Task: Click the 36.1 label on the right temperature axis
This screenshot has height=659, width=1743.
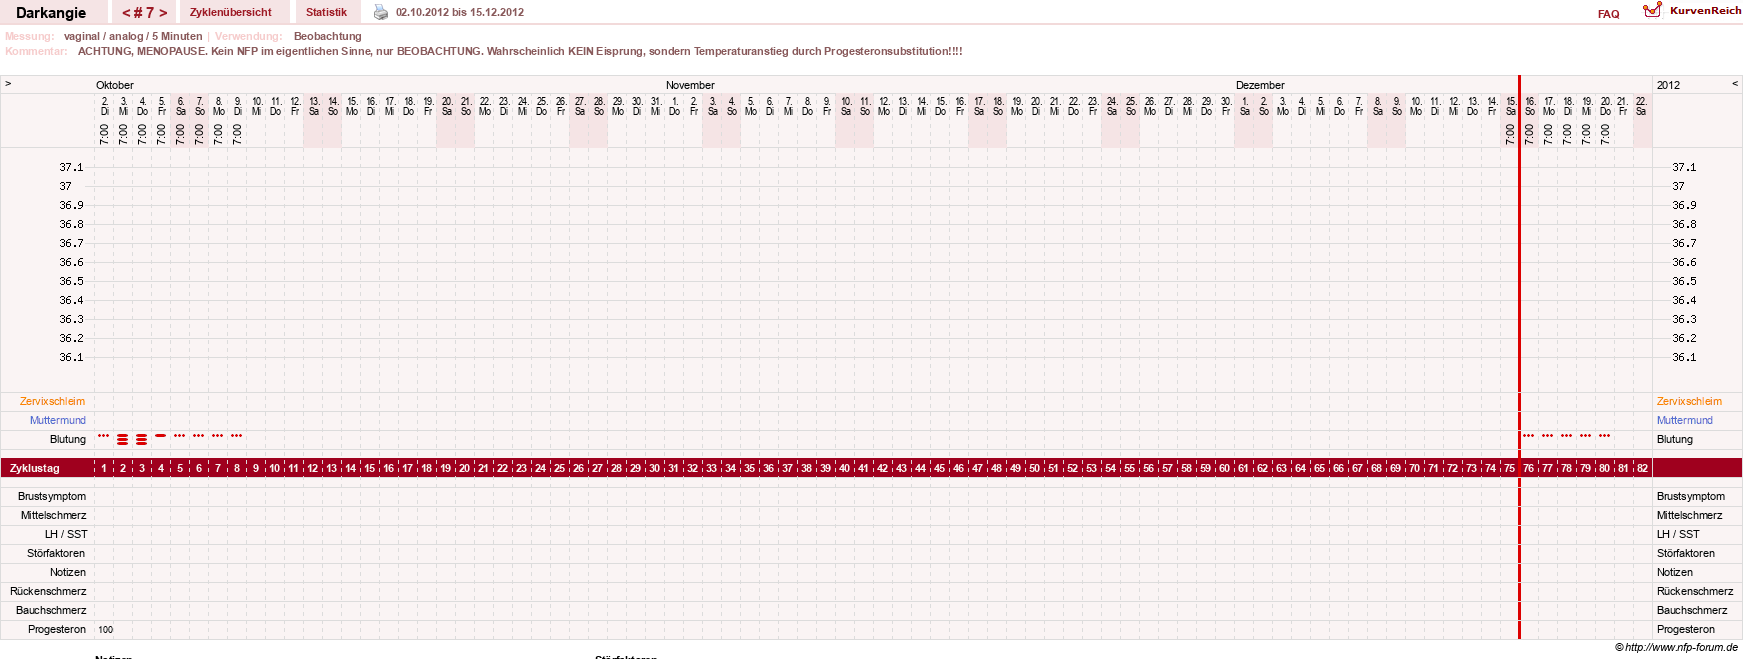Action: [x=1685, y=357]
